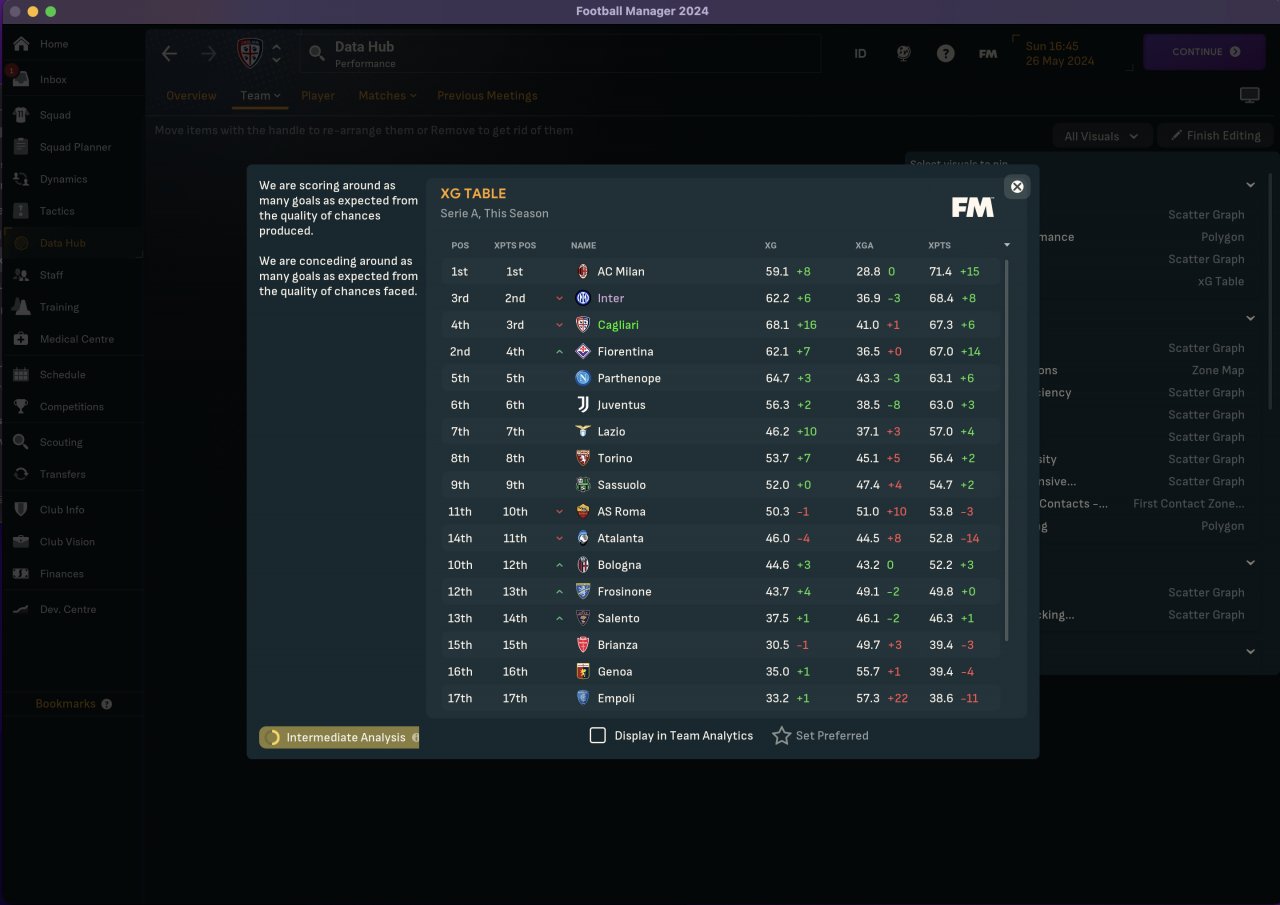Click the Fiorentina row name
This screenshot has width=1280, height=905.
click(625, 352)
